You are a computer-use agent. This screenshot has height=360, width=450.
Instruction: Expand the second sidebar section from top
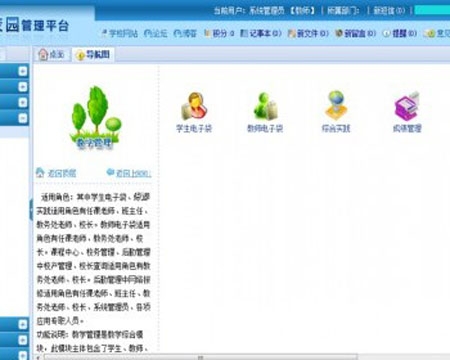[23, 87]
